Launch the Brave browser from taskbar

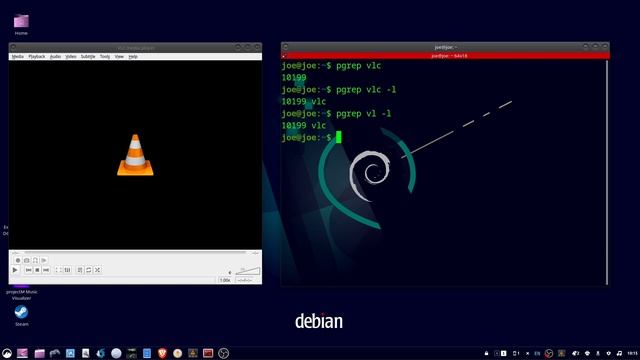[x=162, y=353]
